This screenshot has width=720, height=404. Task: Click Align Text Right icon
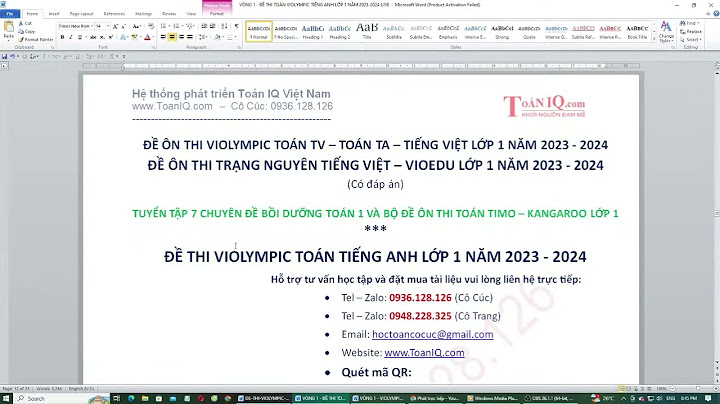click(181, 37)
